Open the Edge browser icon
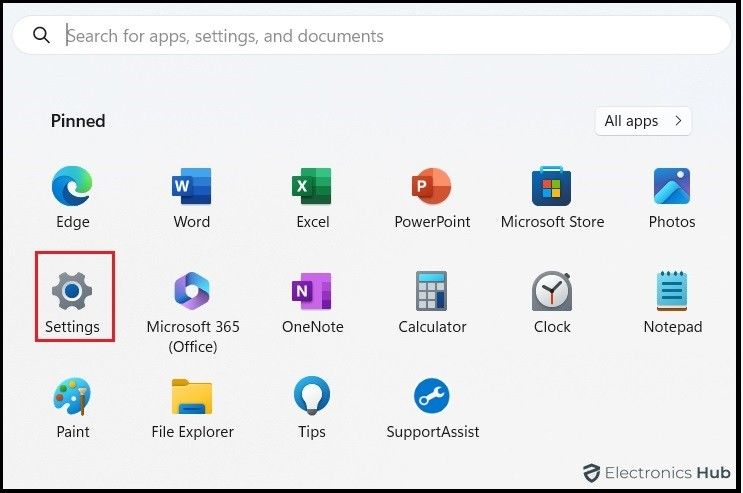Image resolution: width=743 pixels, height=493 pixels. 72,186
